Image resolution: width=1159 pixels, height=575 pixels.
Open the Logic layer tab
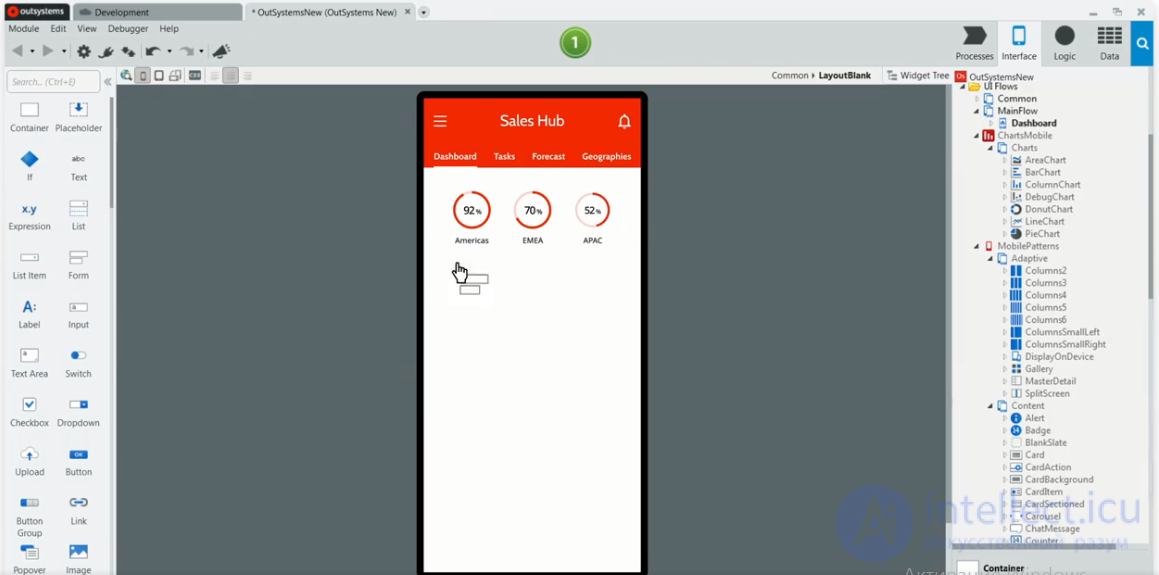[1064, 44]
